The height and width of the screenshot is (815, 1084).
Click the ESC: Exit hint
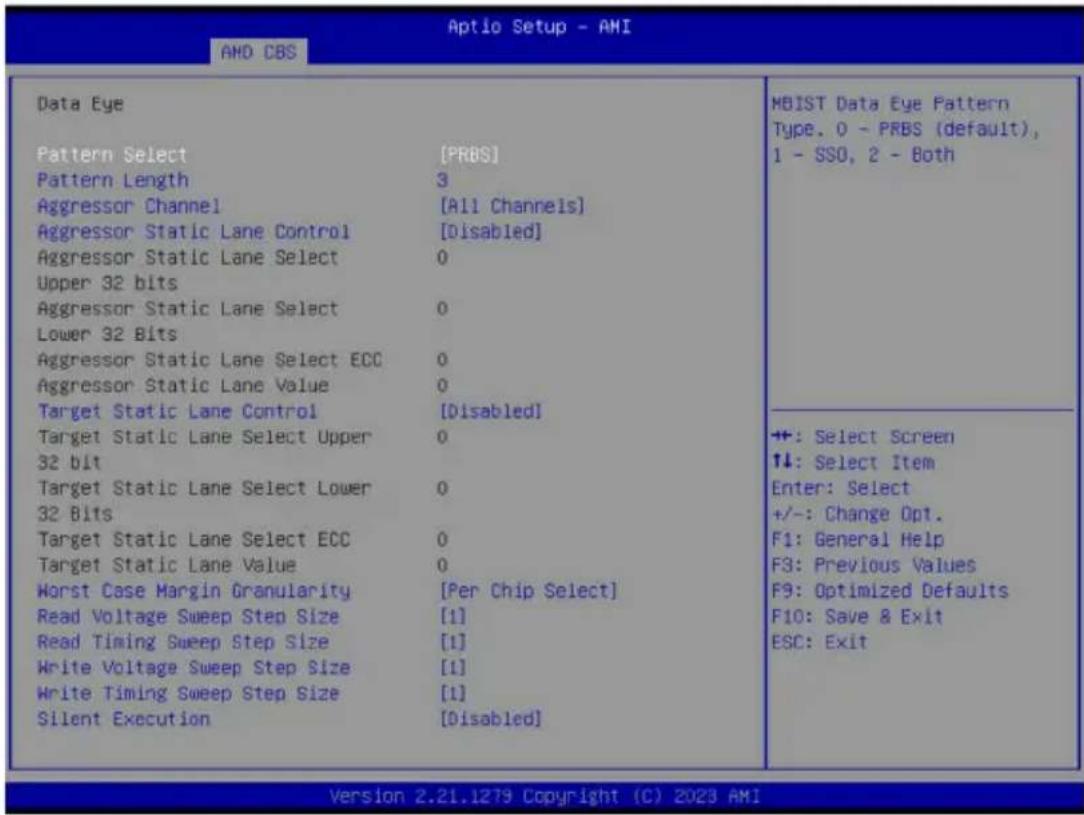pyautogui.click(x=819, y=642)
